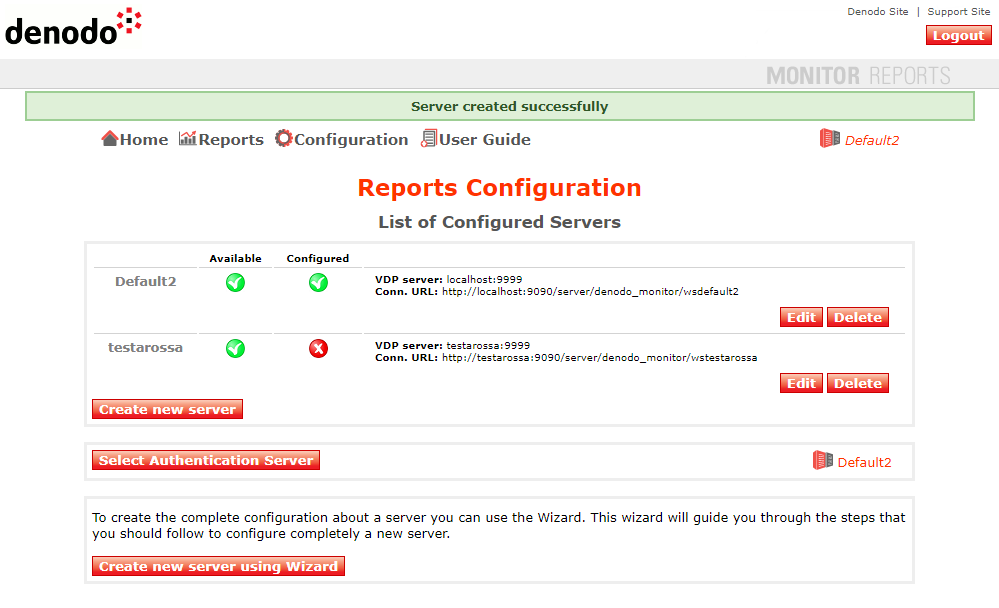Edit the testarossa server
Image resolution: width=999 pixels, height=608 pixels.
(801, 384)
